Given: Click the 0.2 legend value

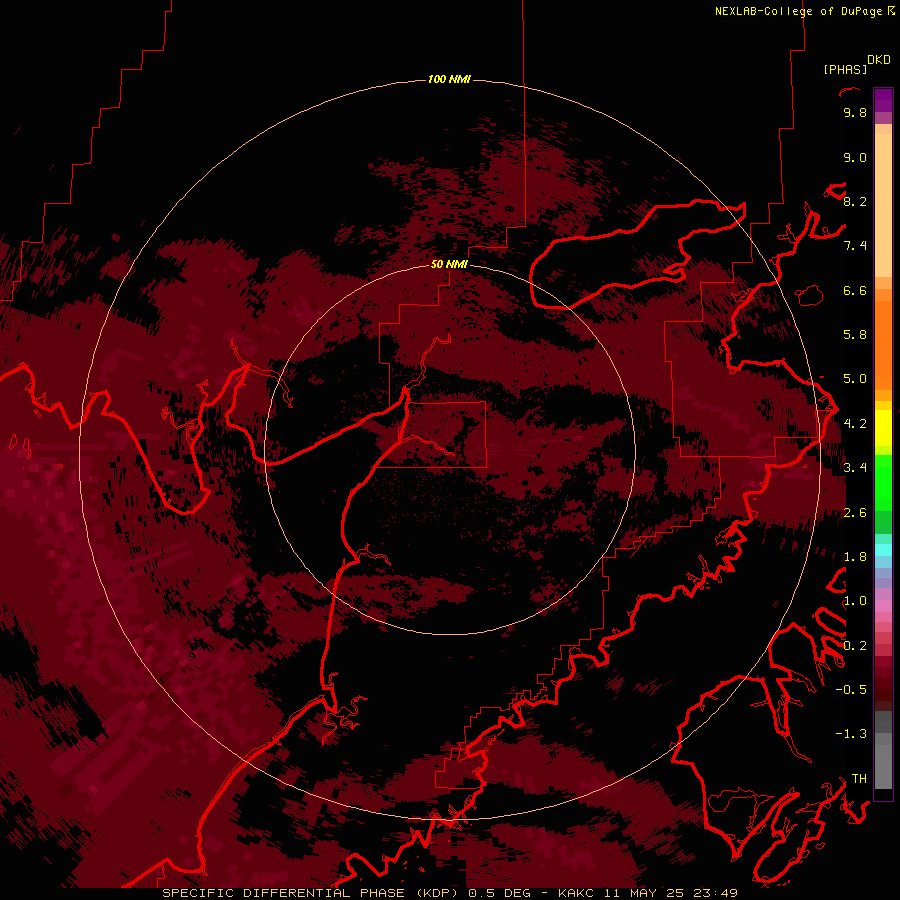Looking at the screenshot, I should click(x=855, y=646).
